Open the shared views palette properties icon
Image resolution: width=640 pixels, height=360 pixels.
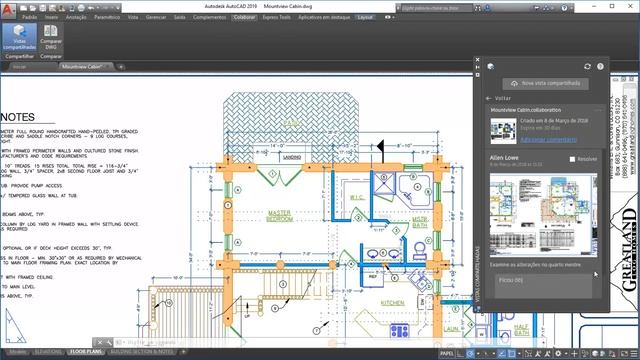(478, 75)
